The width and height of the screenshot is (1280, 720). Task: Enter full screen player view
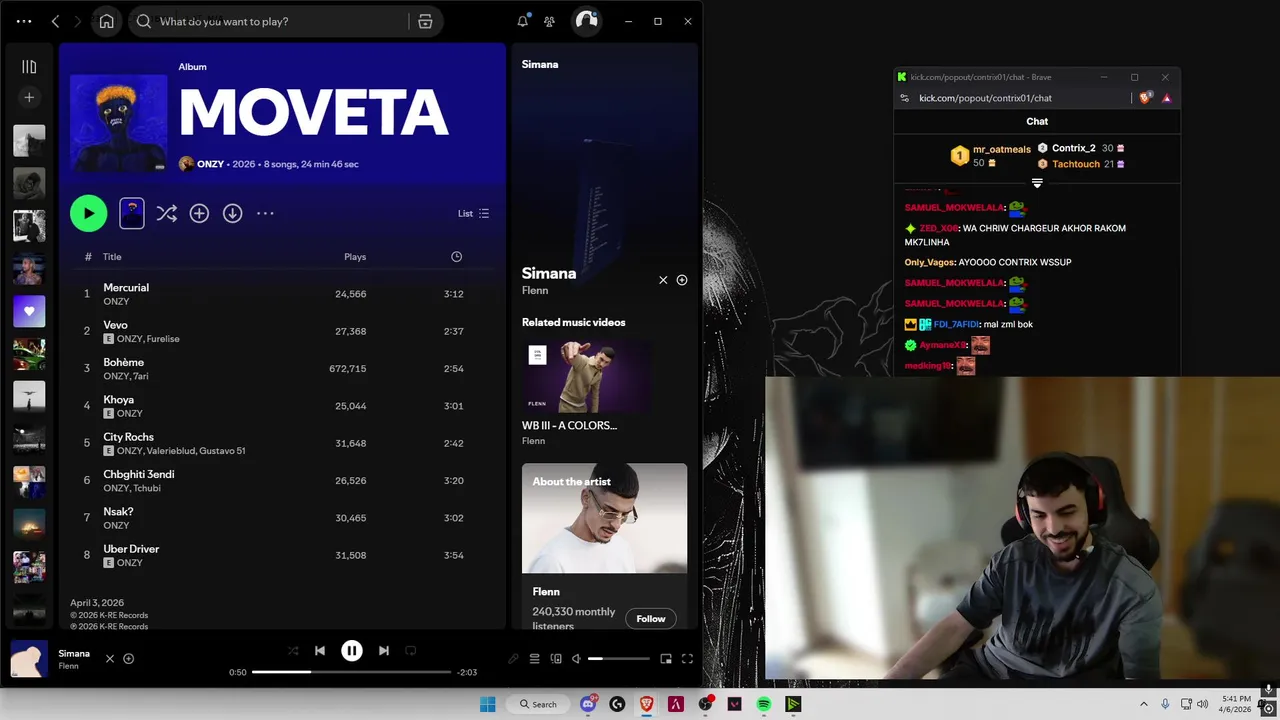[x=687, y=659]
